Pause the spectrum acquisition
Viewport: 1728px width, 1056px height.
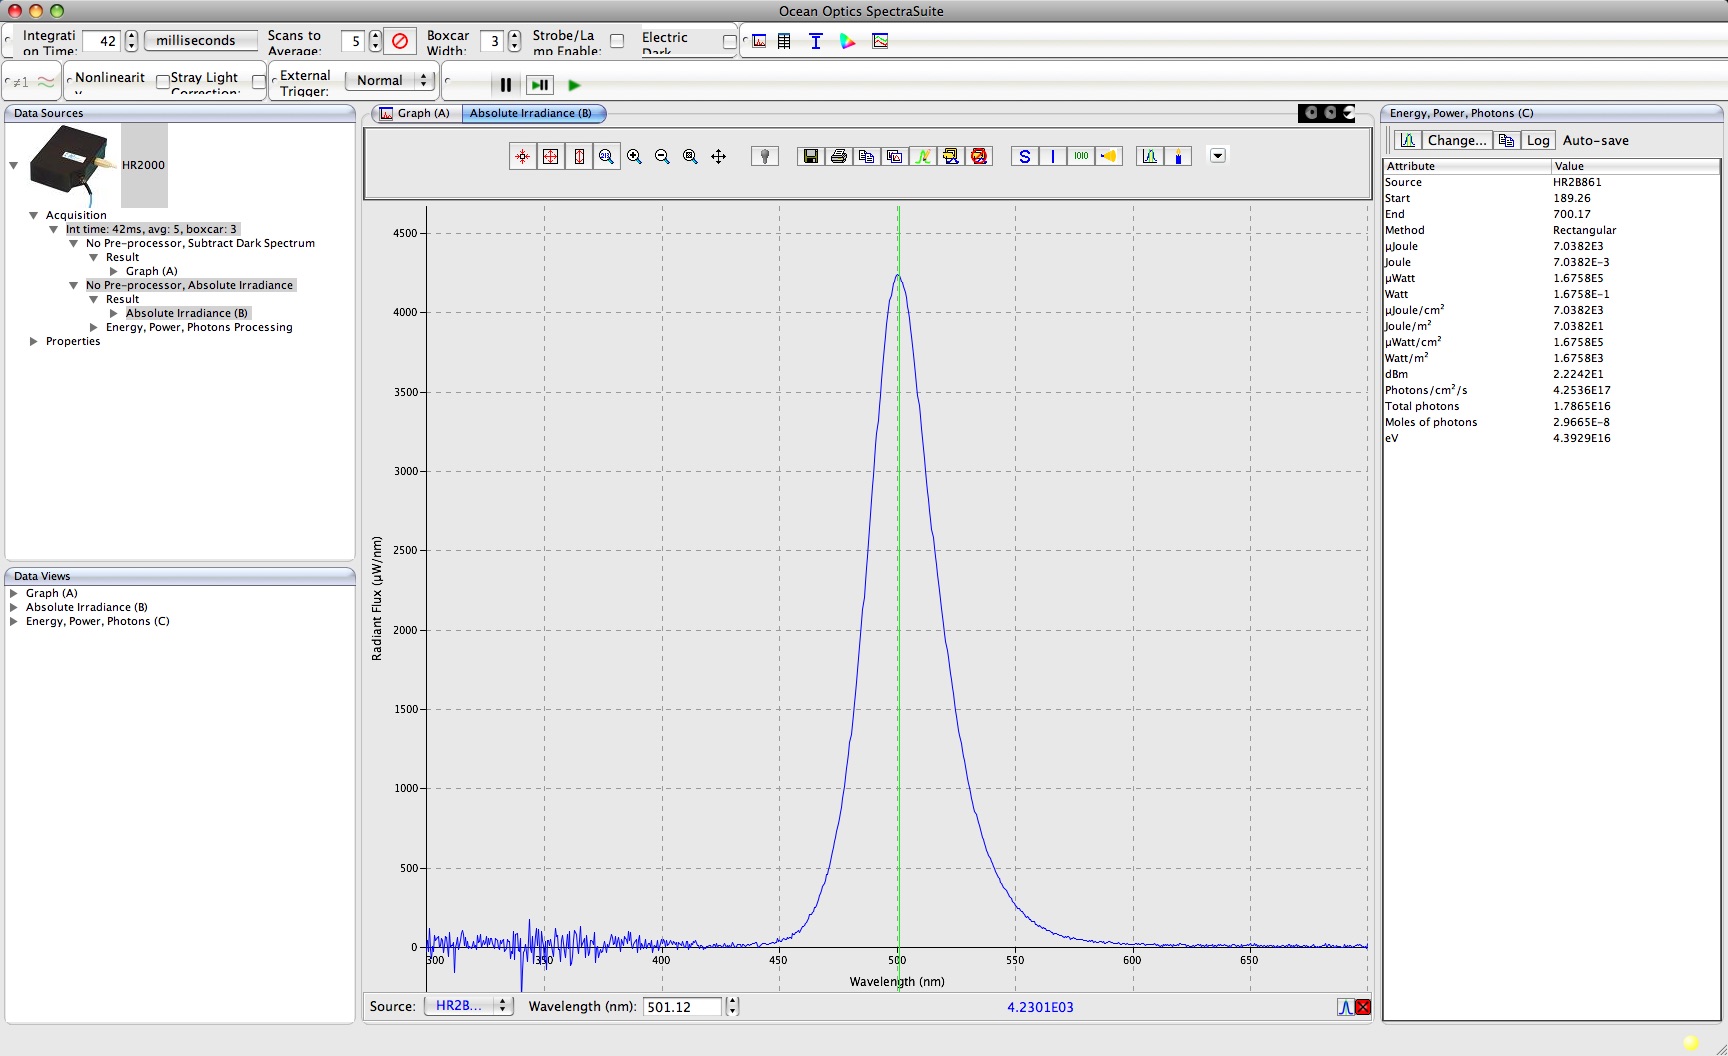tap(506, 85)
